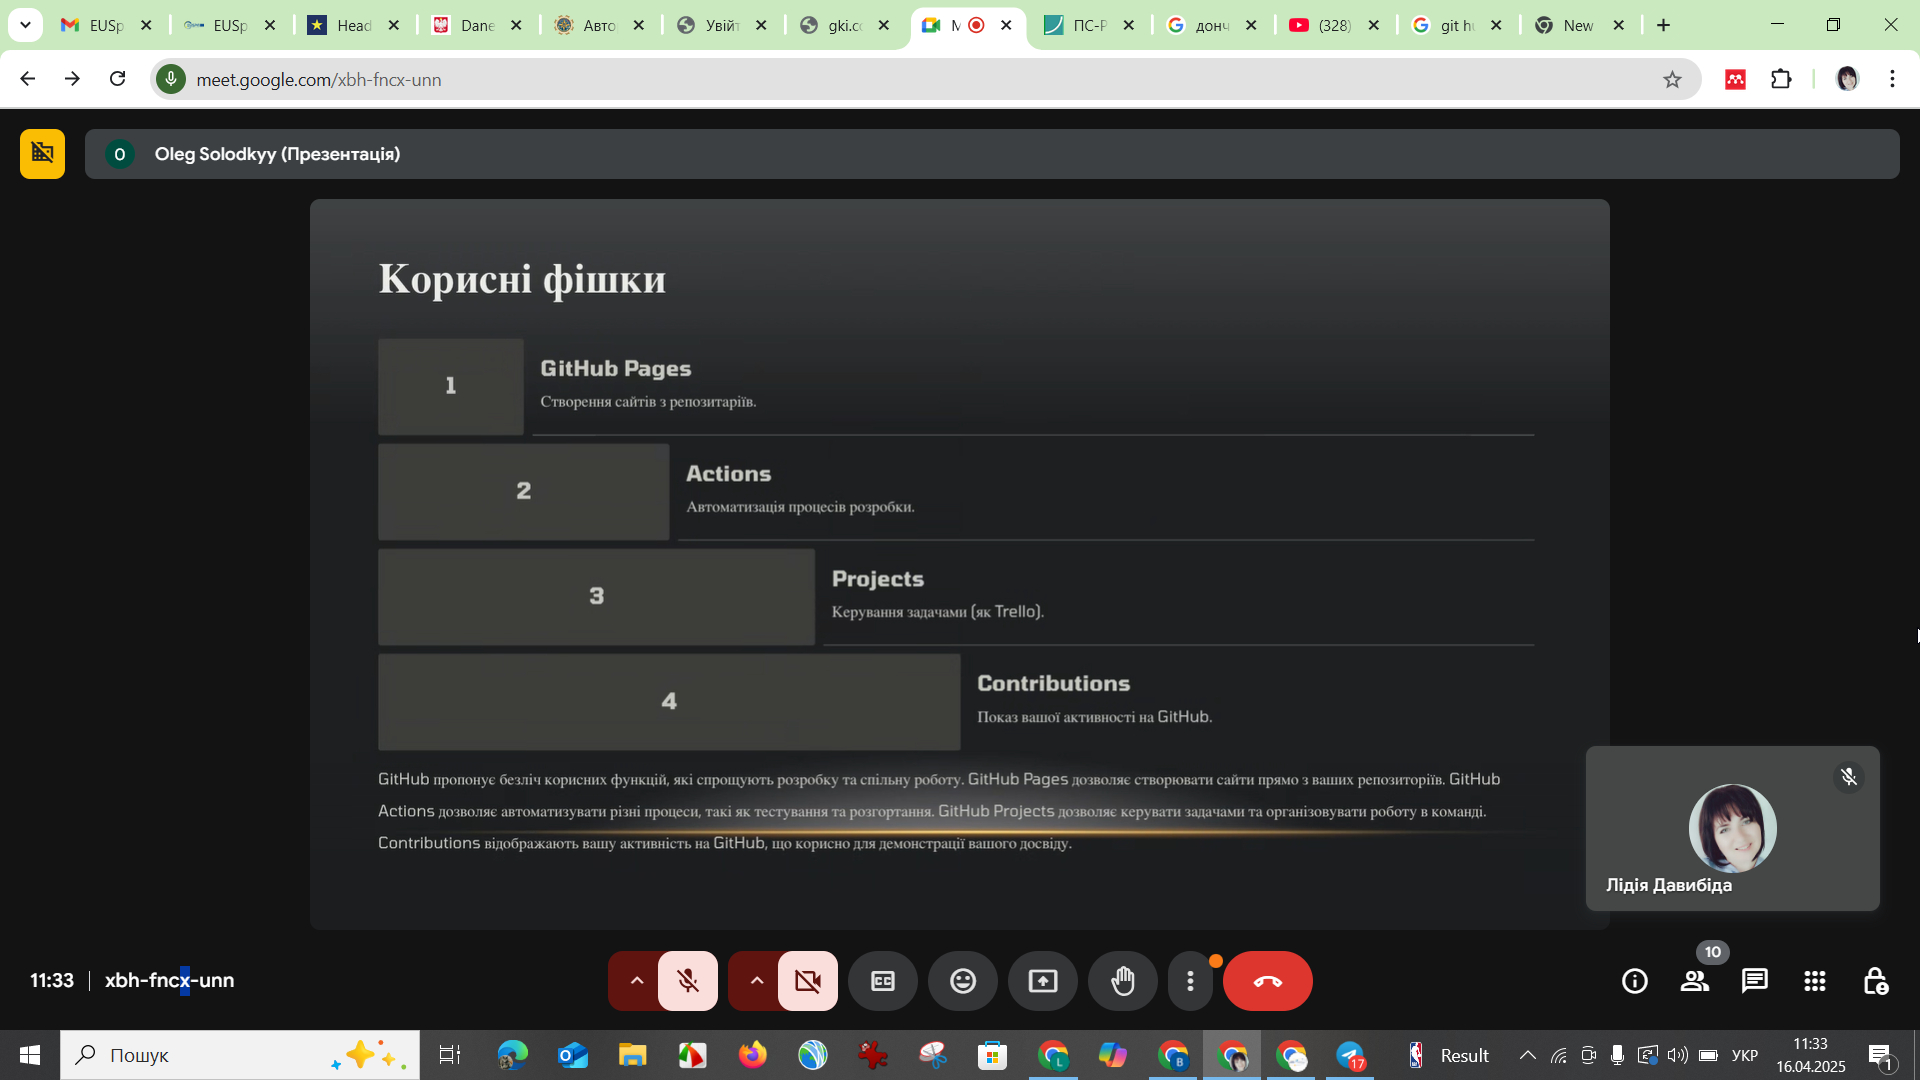Click Oleg Solodkyy presentation title bar
Viewport: 1920px width, 1080px height.
point(992,154)
